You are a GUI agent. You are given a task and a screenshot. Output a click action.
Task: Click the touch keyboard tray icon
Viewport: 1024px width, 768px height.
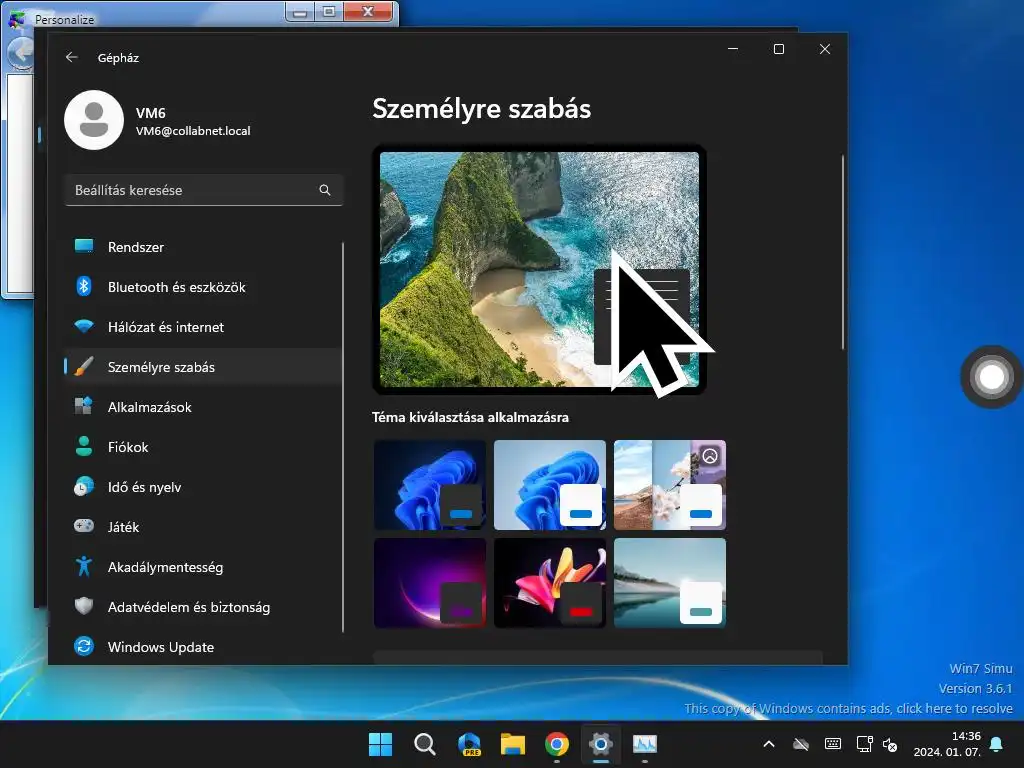(833, 744)
